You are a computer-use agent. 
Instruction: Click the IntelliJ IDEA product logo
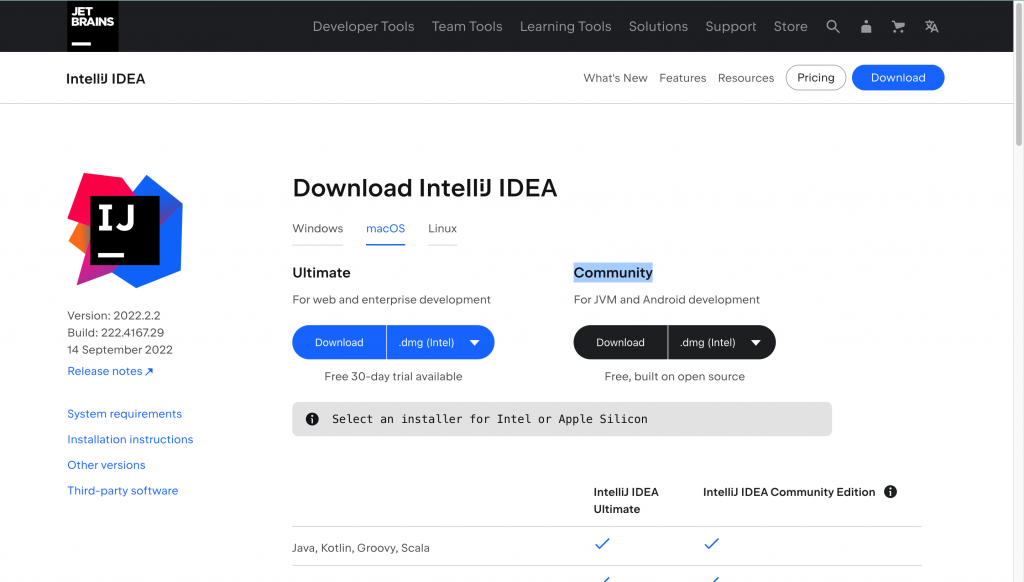(125, 230)
